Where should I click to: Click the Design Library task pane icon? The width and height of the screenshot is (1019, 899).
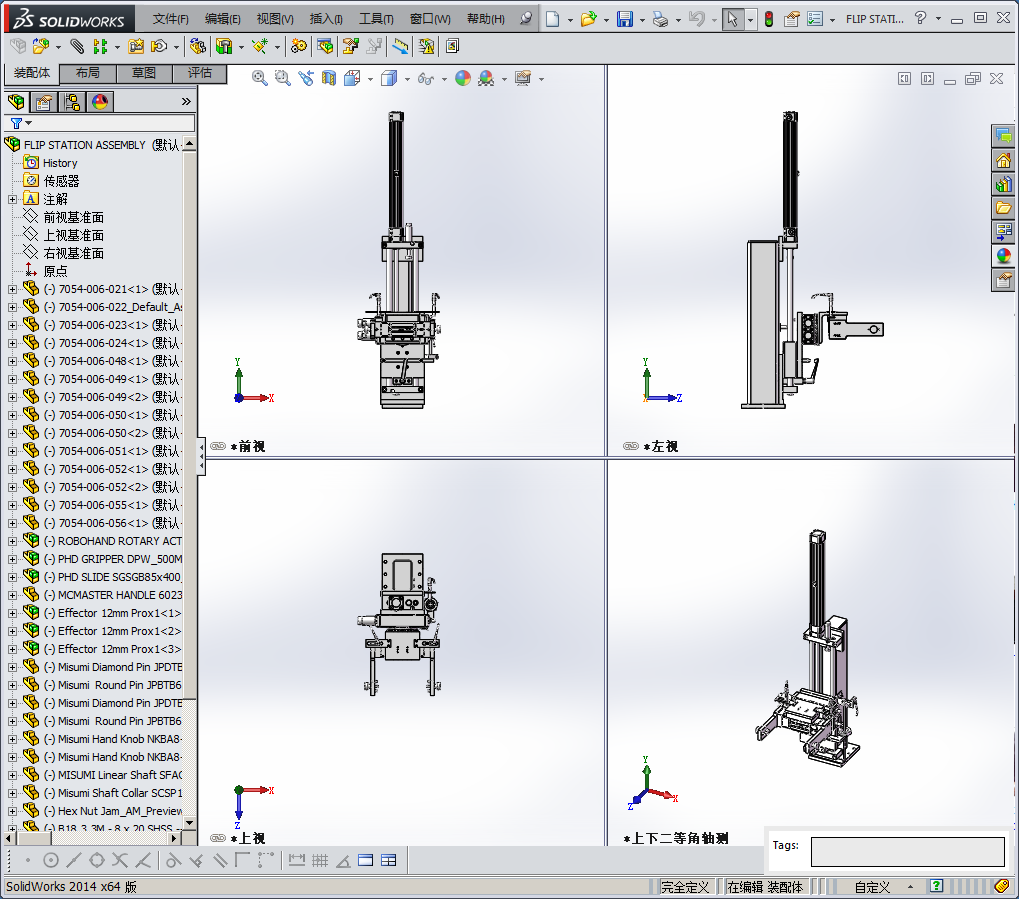[1003, 184]
